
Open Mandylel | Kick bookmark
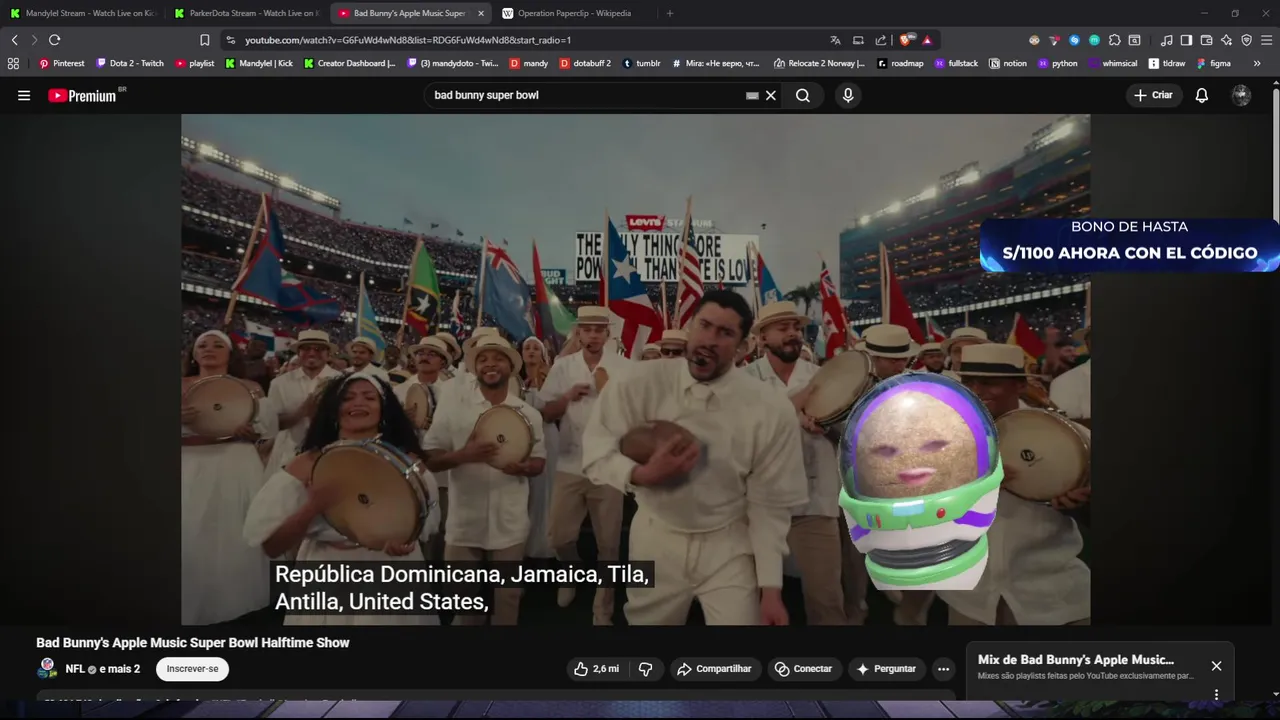tap(259, 63)
